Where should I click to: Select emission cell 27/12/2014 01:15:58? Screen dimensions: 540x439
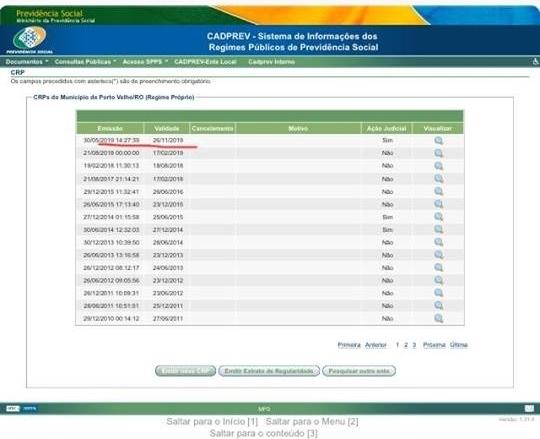tap(111, 217)
